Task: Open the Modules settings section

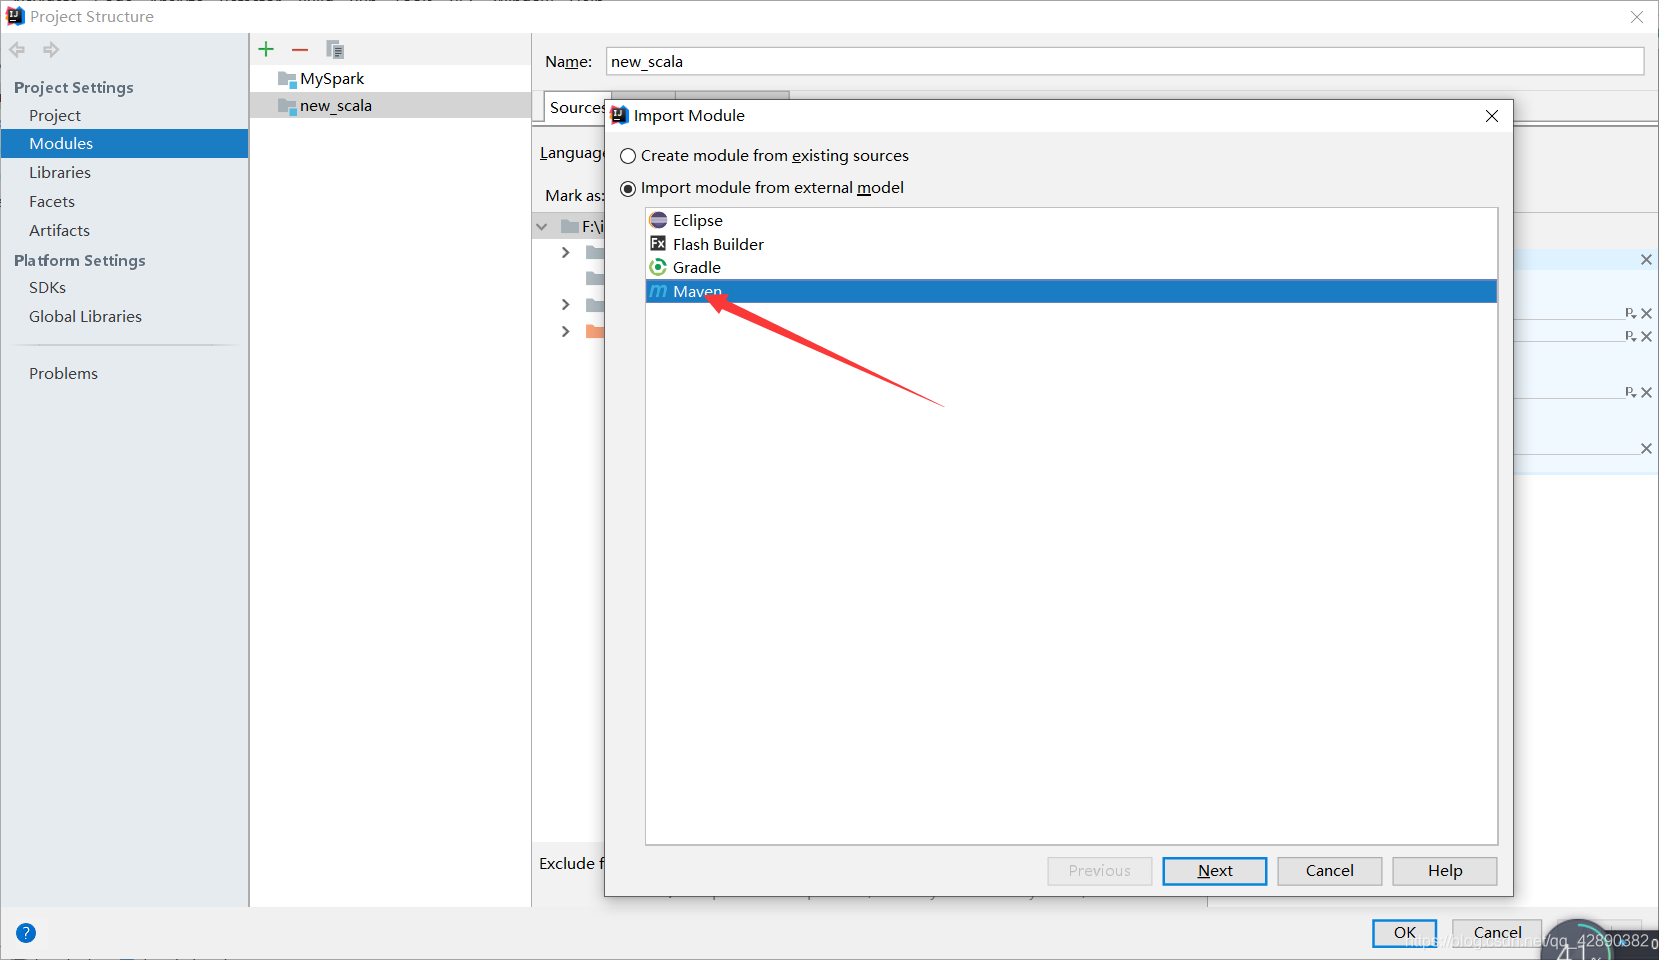Action: (x=61, y=144)
